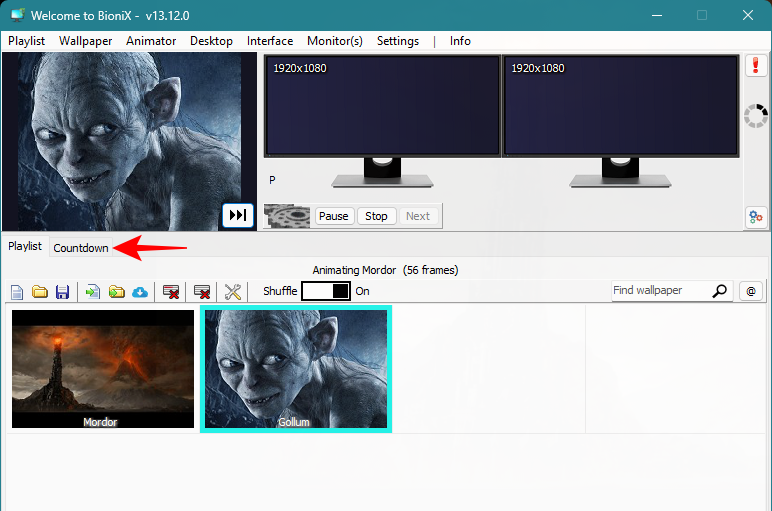Click the Find wallpaper search field
Viewport: 772px width, 511px height.
coord(660,291)
